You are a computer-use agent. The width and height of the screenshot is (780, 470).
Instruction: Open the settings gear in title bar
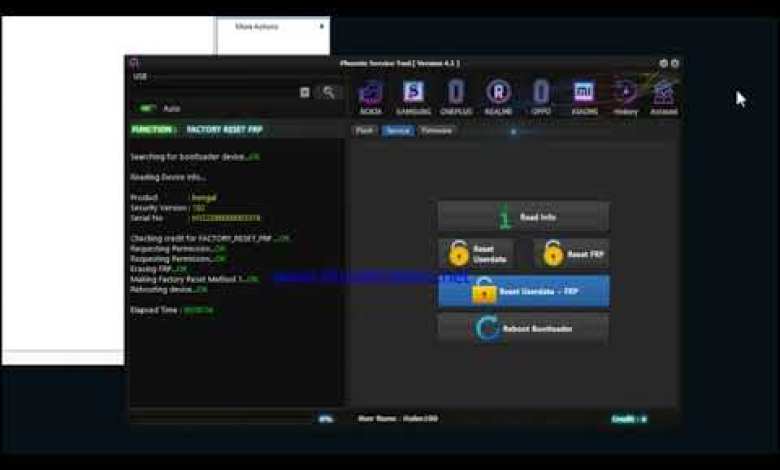(x=663, y=63)
